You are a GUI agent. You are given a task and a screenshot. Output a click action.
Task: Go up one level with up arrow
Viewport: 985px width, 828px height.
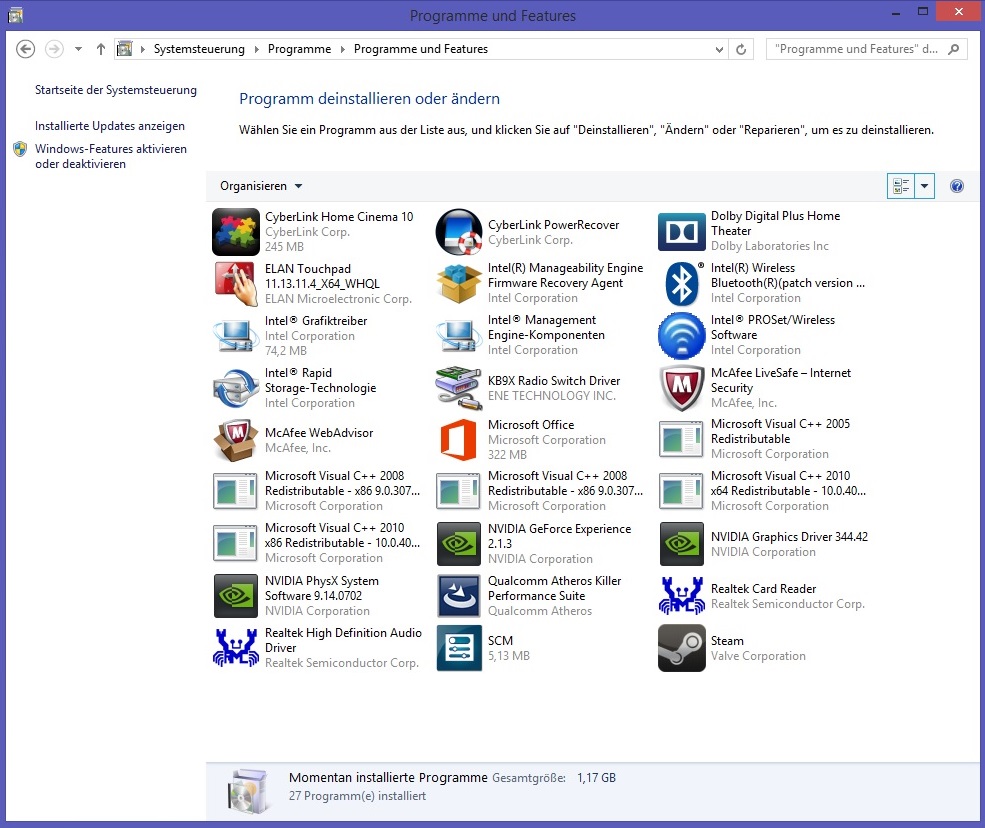click(x=101, y=49)
